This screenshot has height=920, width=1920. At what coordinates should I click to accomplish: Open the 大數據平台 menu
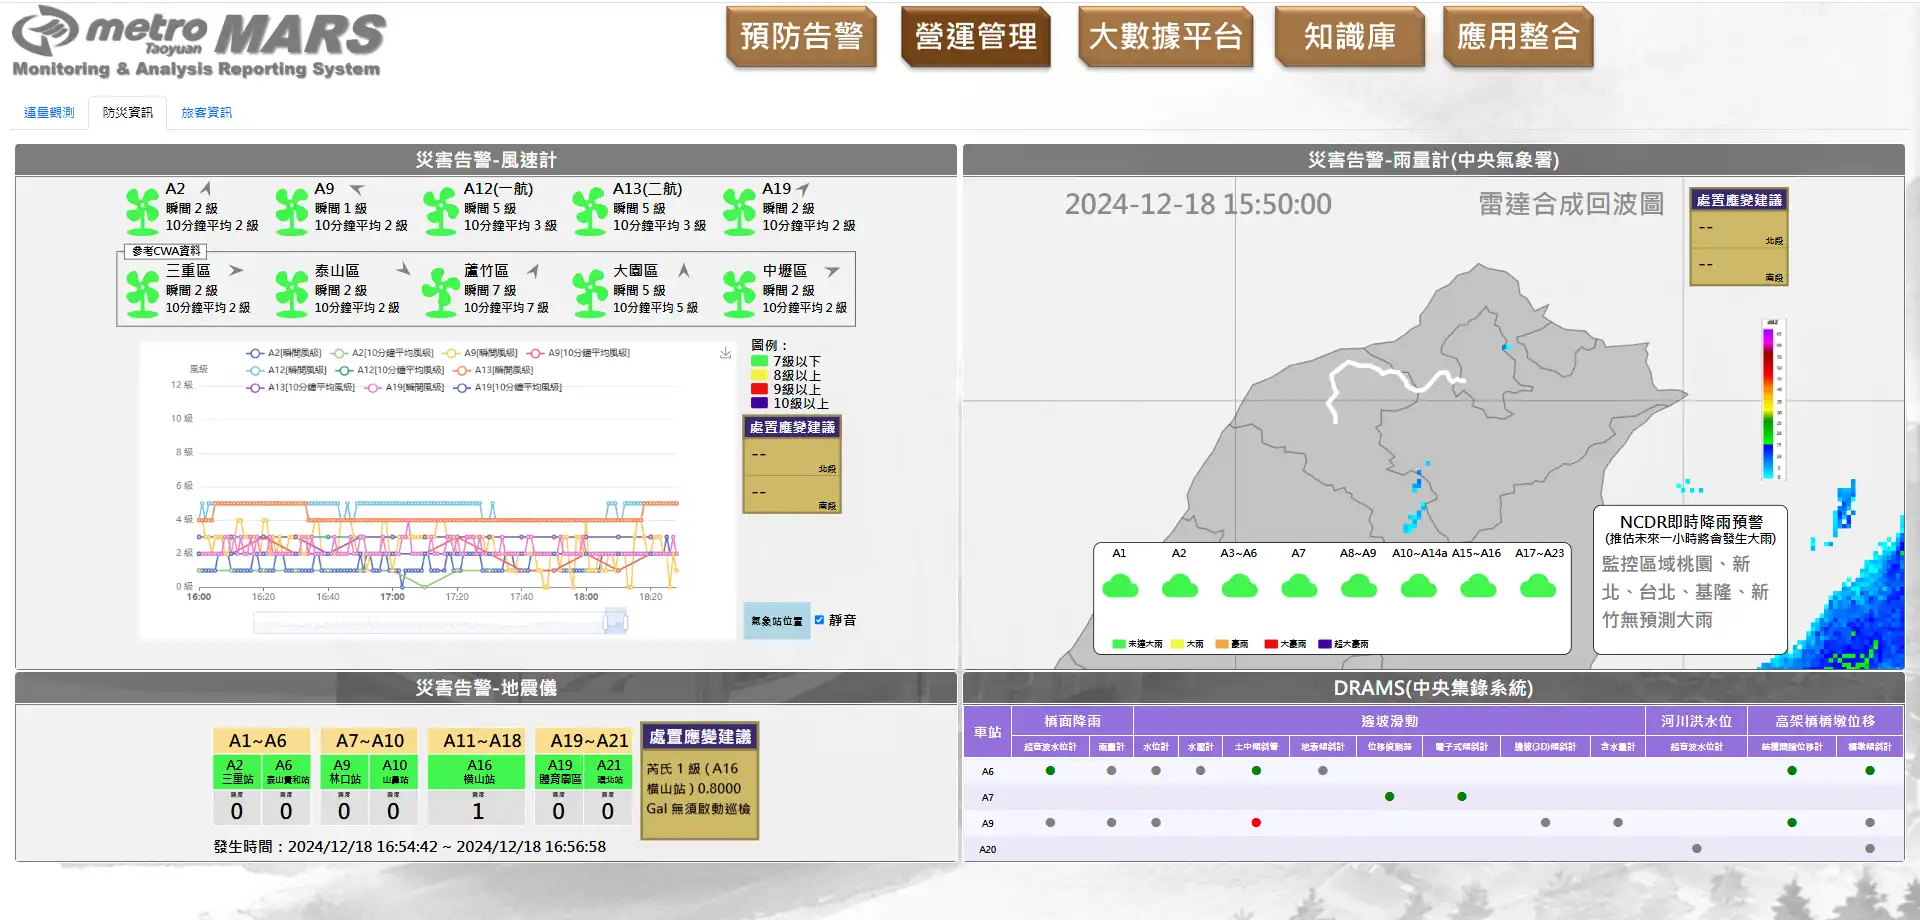pos(1166,37)
